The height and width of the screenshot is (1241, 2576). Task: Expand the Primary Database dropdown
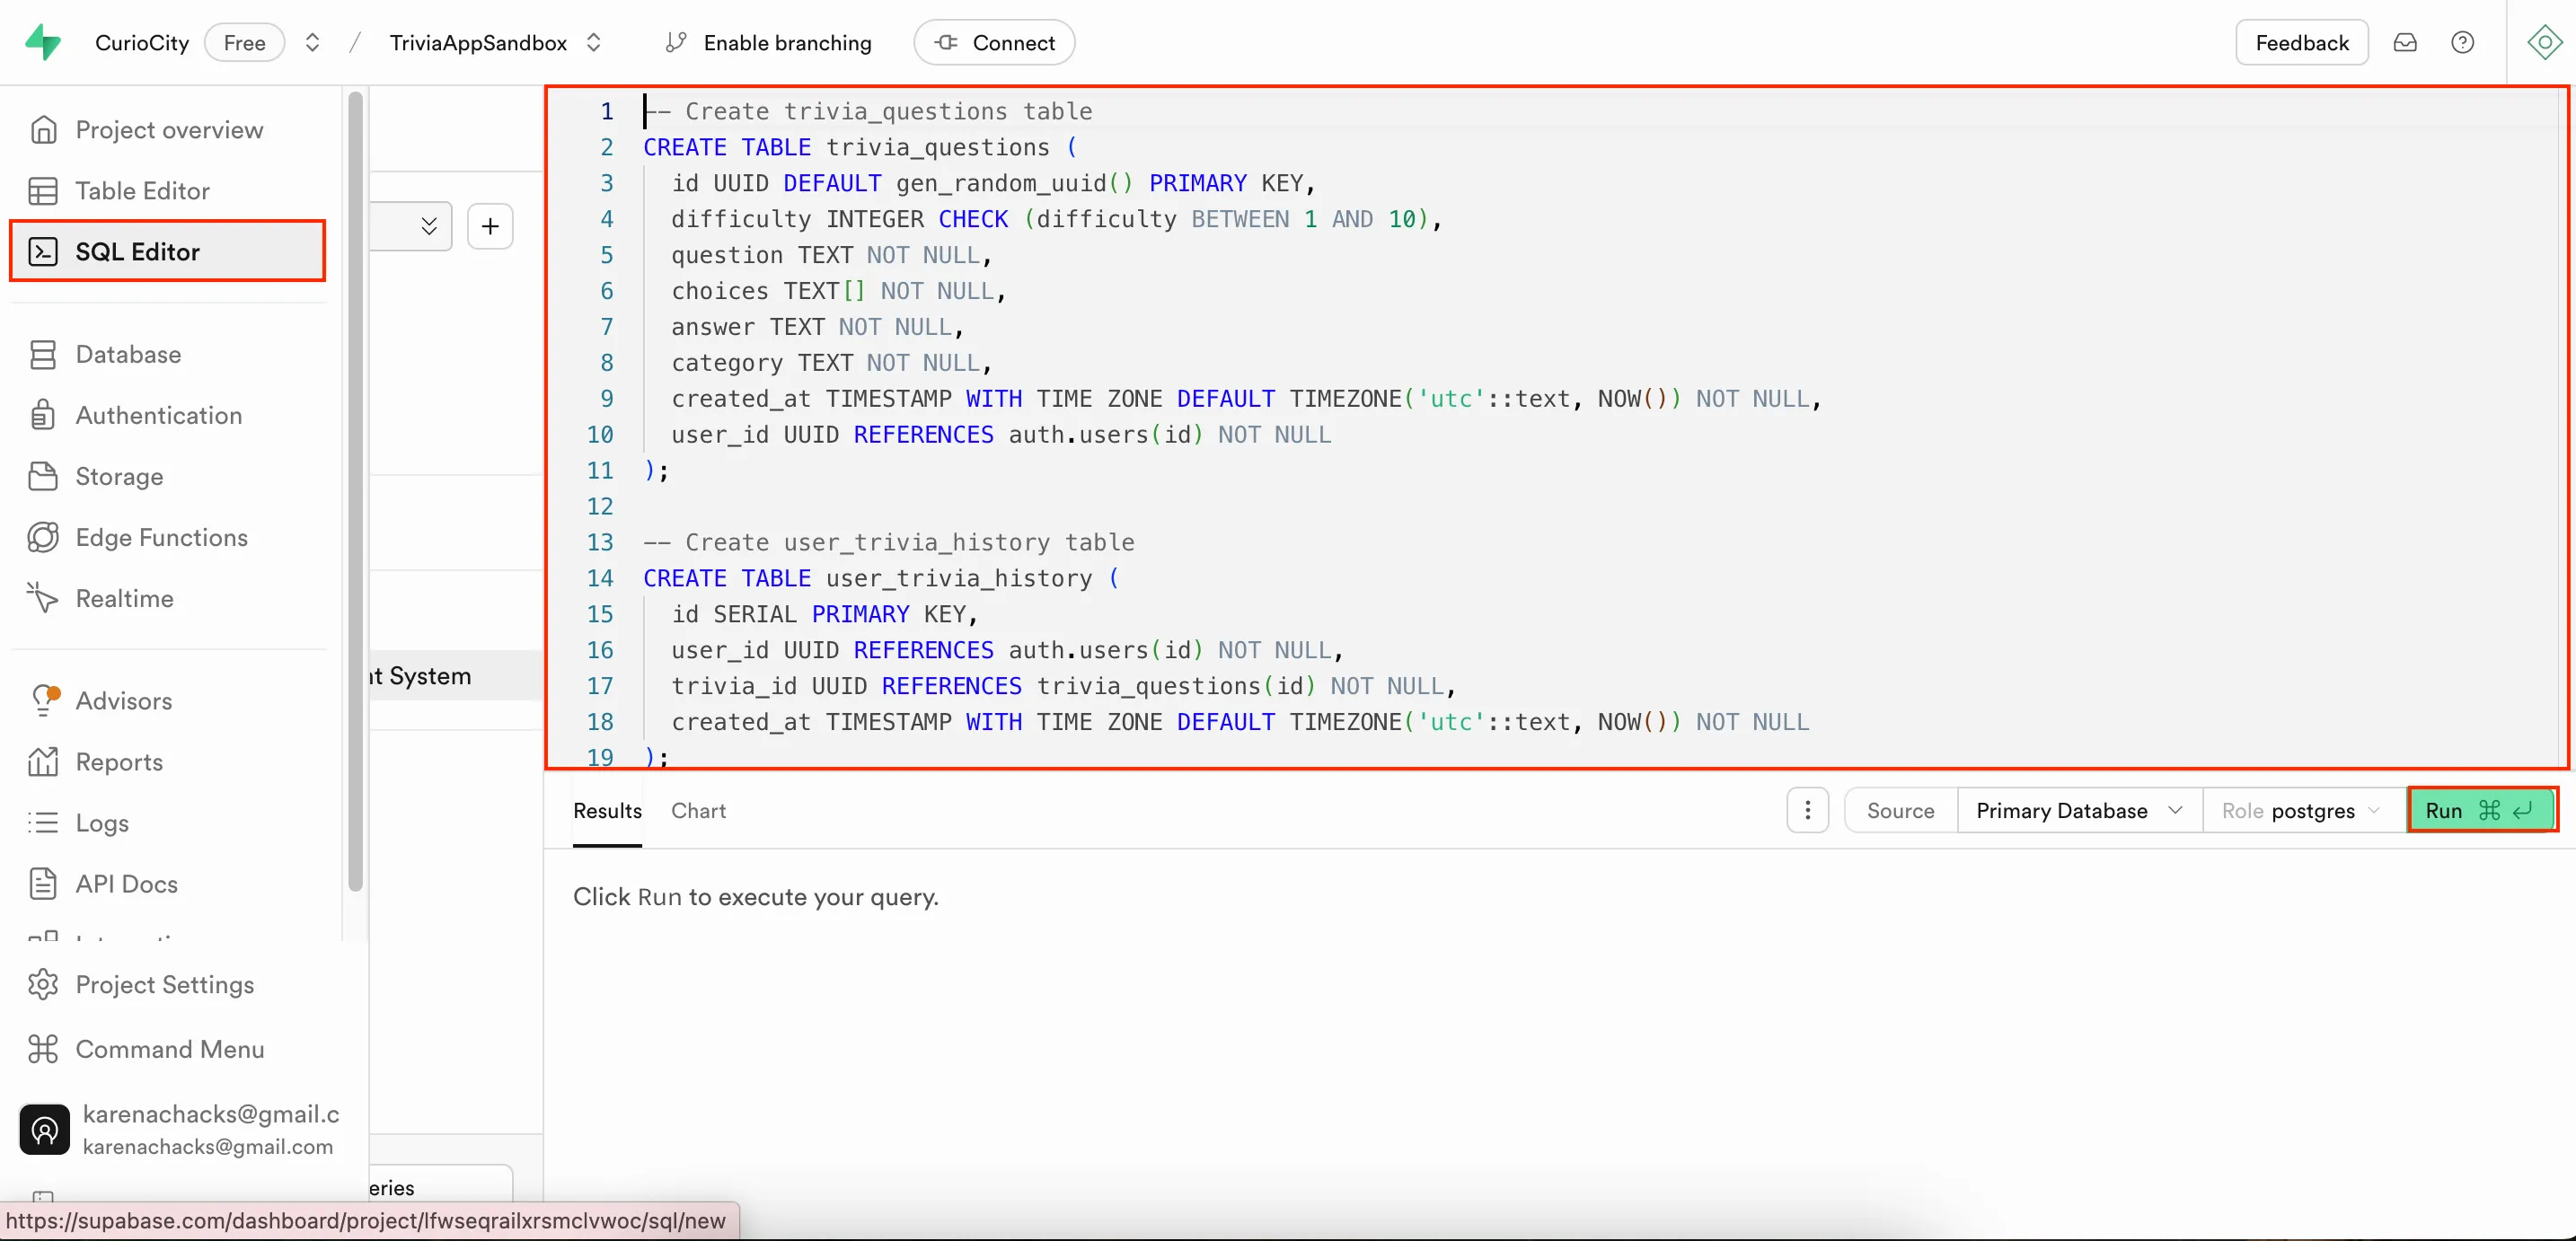click(2077, 810)
